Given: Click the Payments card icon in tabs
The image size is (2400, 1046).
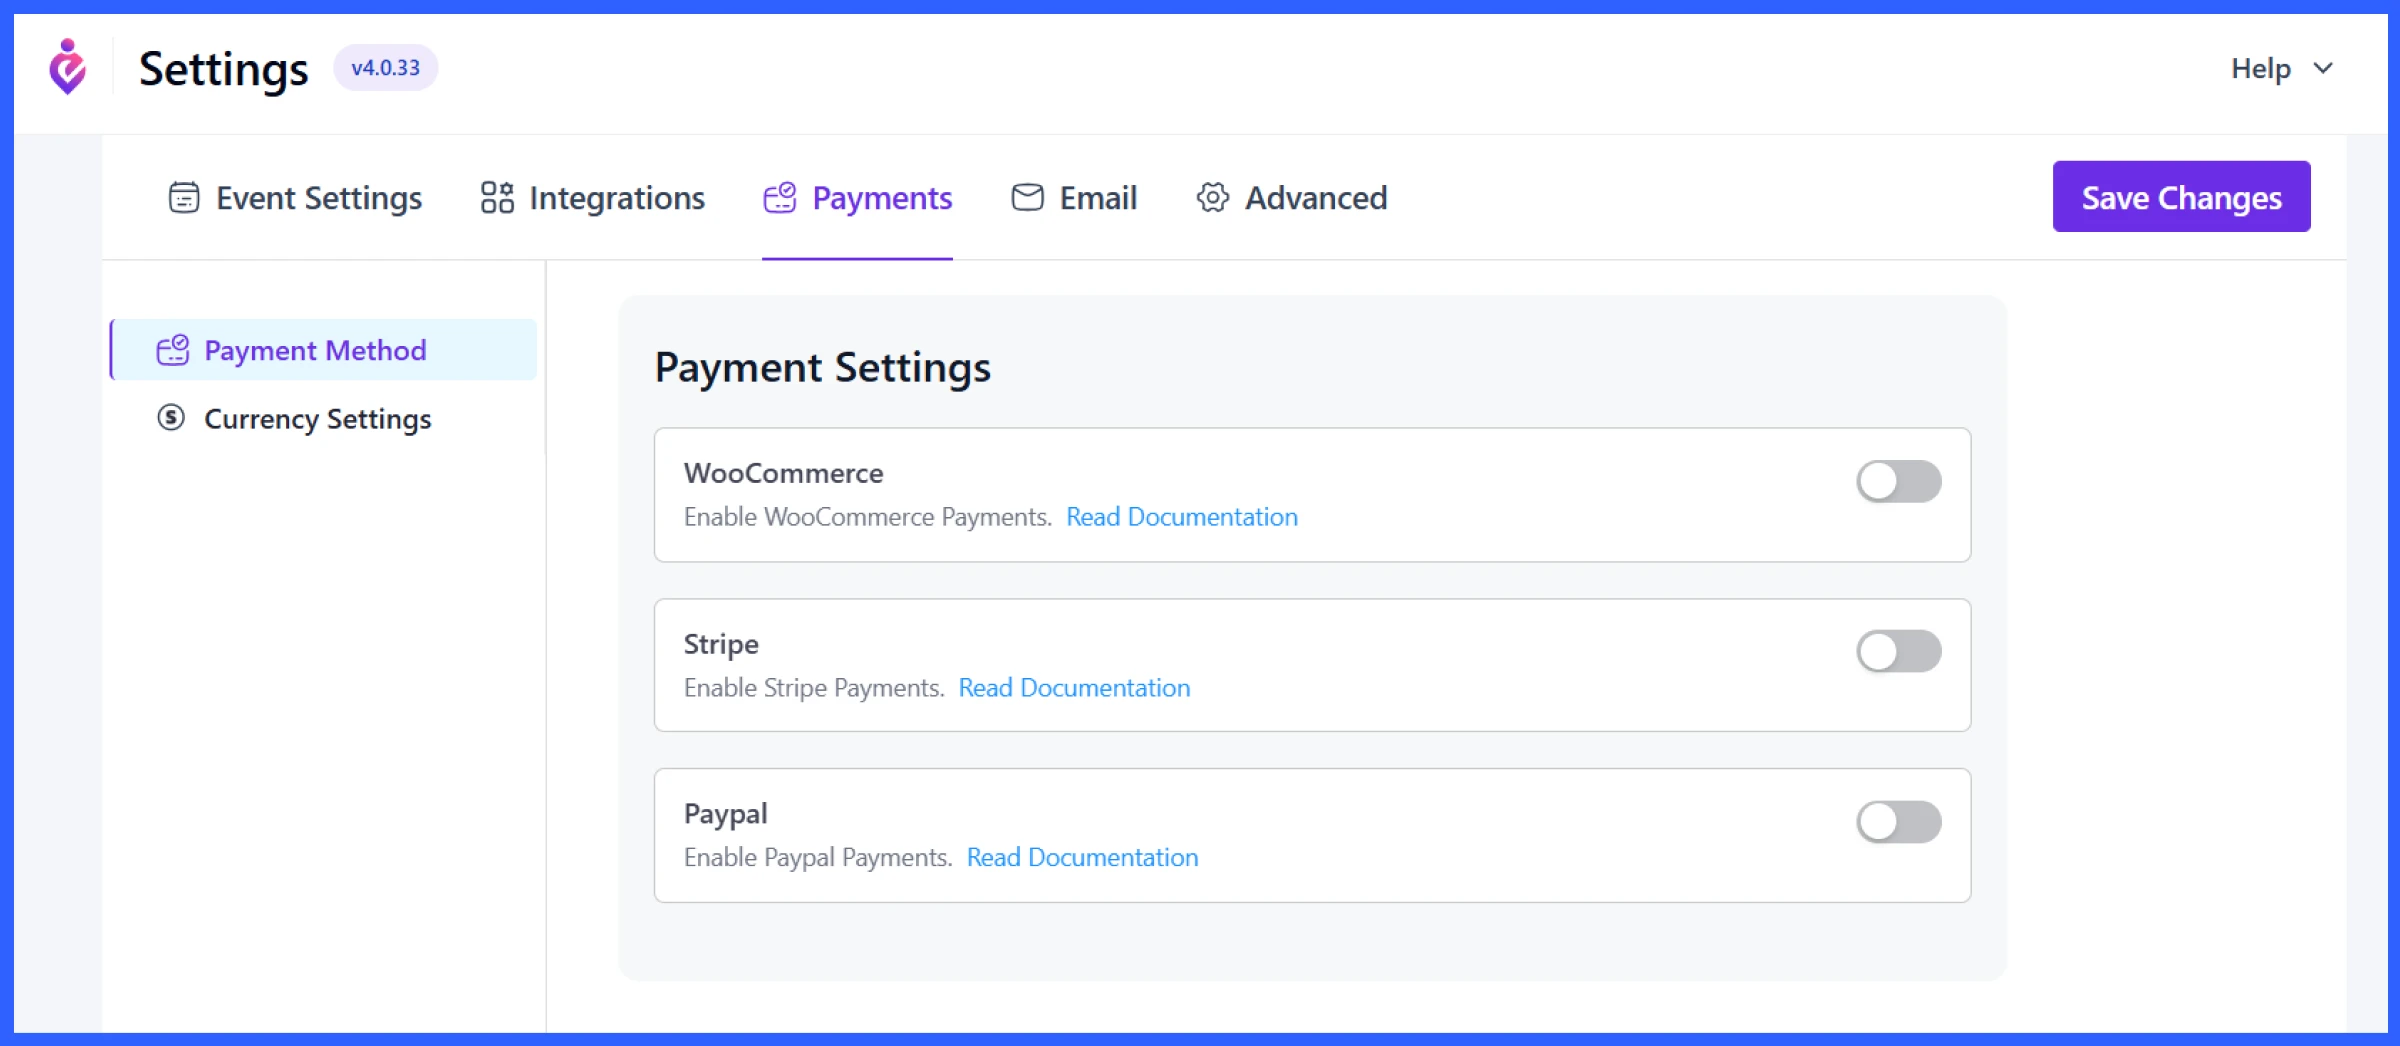Looking at the screenshot, I should click(780, 198).
